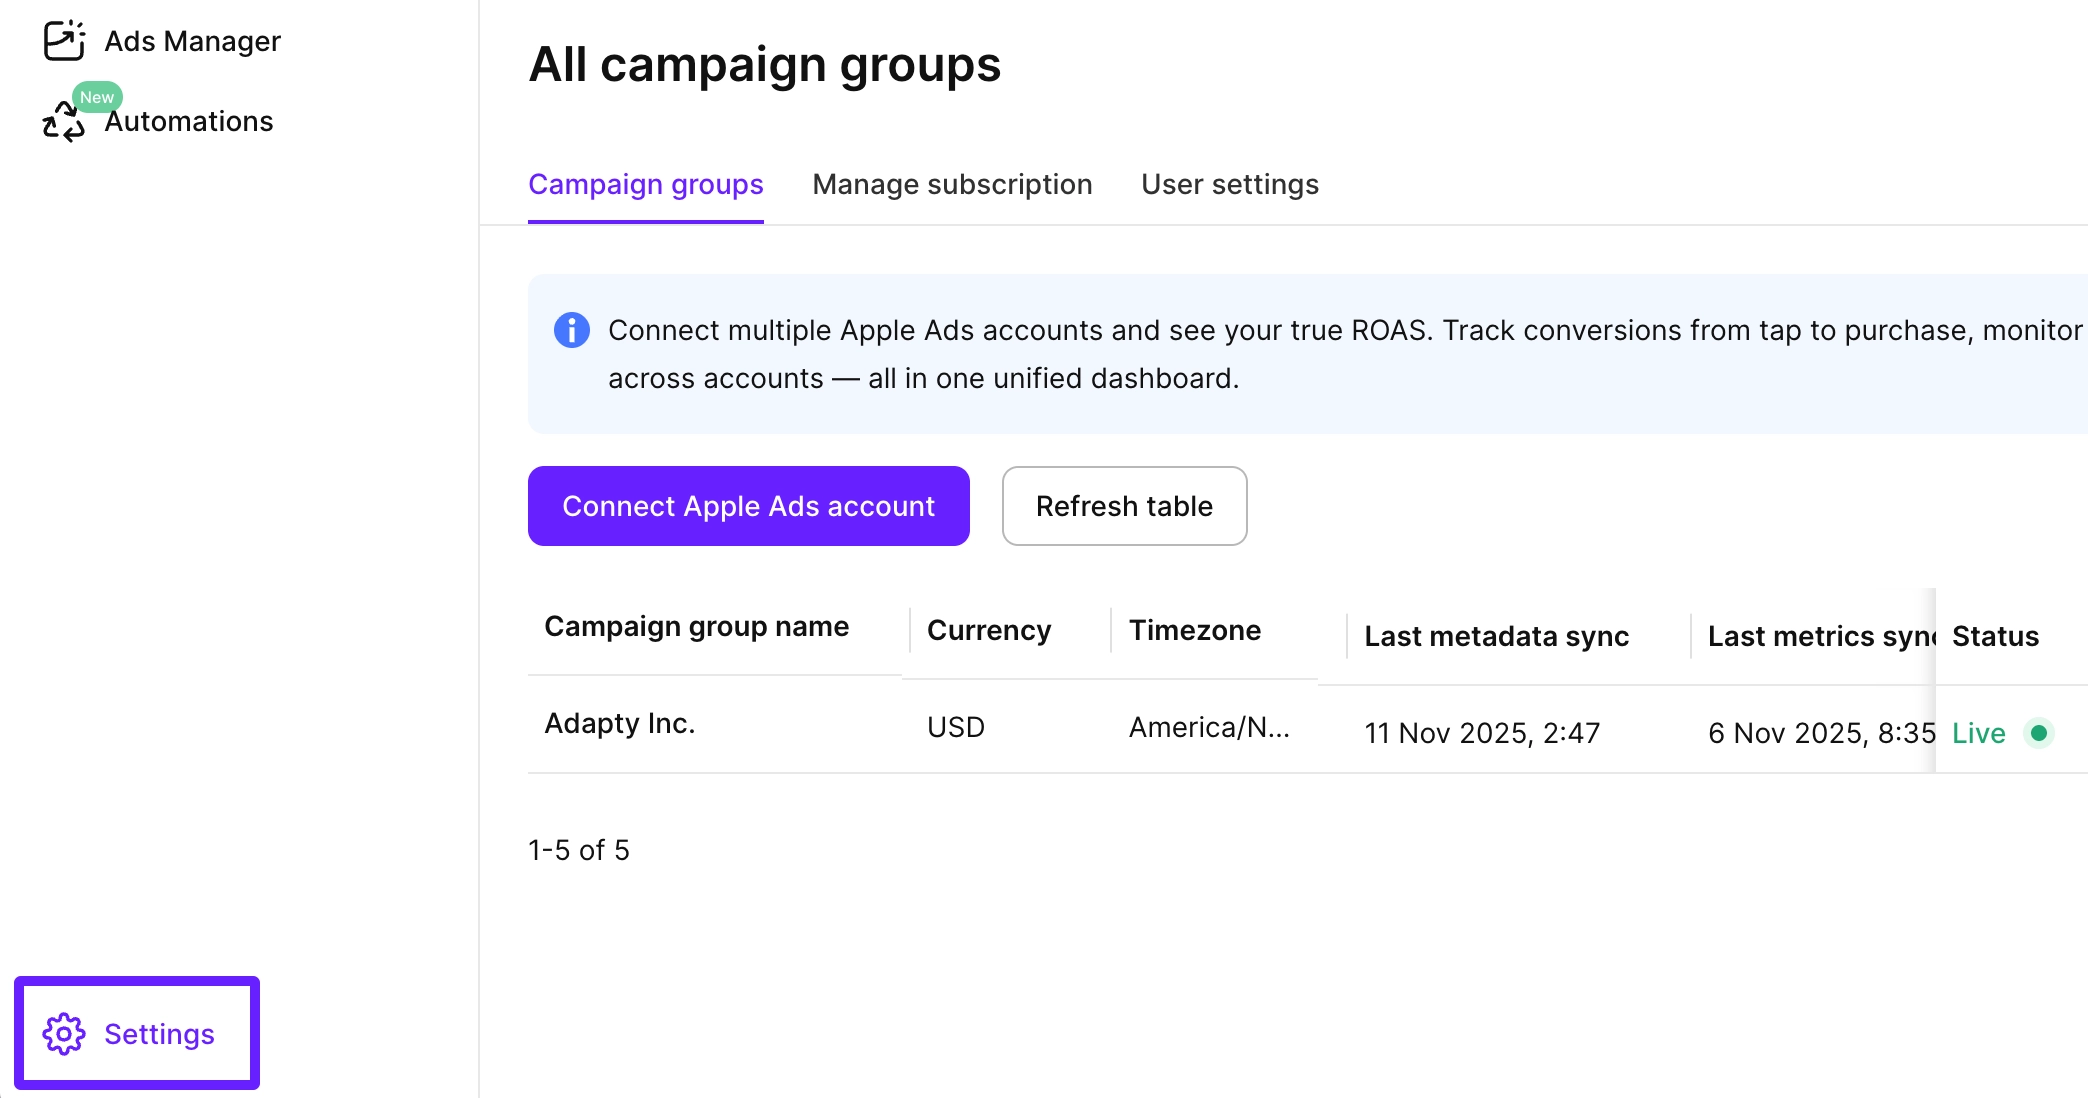Click the Settings gear icon

pos(64,1033)
